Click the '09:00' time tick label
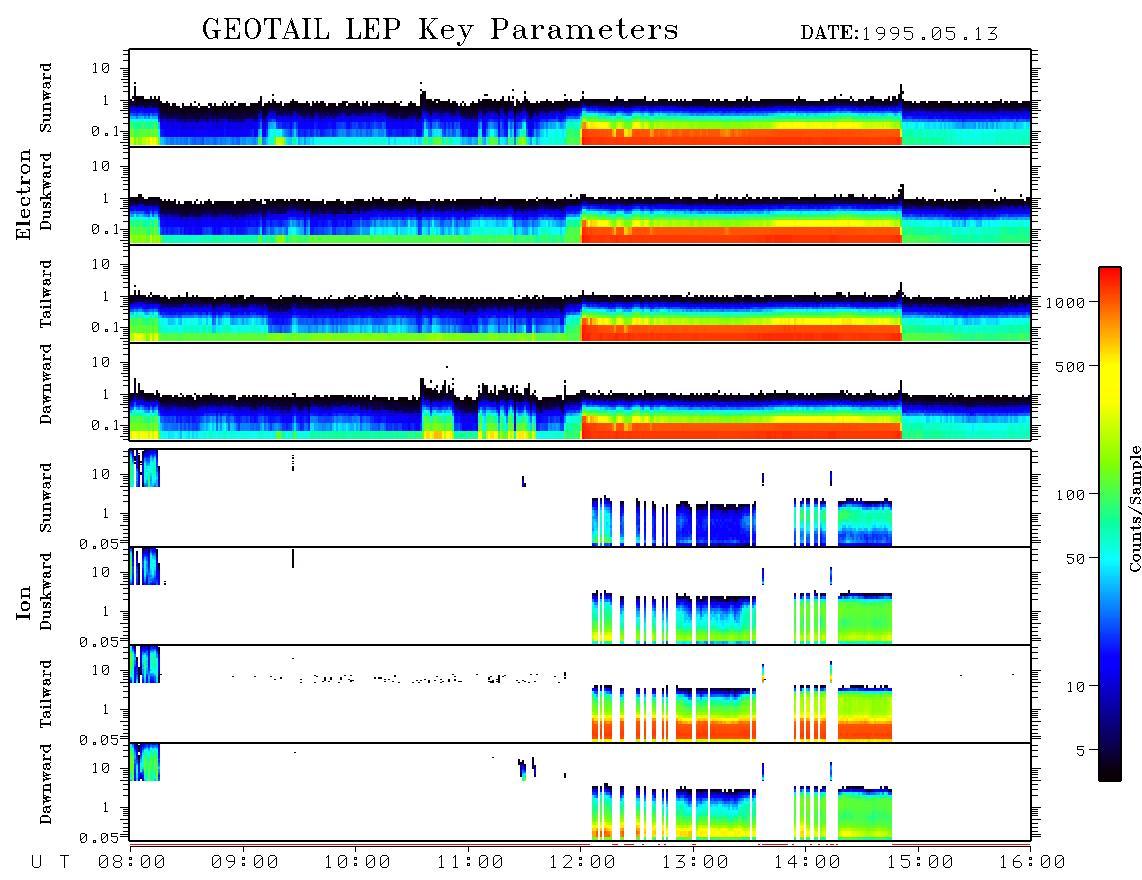1142x880 pixels. tap(244, 862)
